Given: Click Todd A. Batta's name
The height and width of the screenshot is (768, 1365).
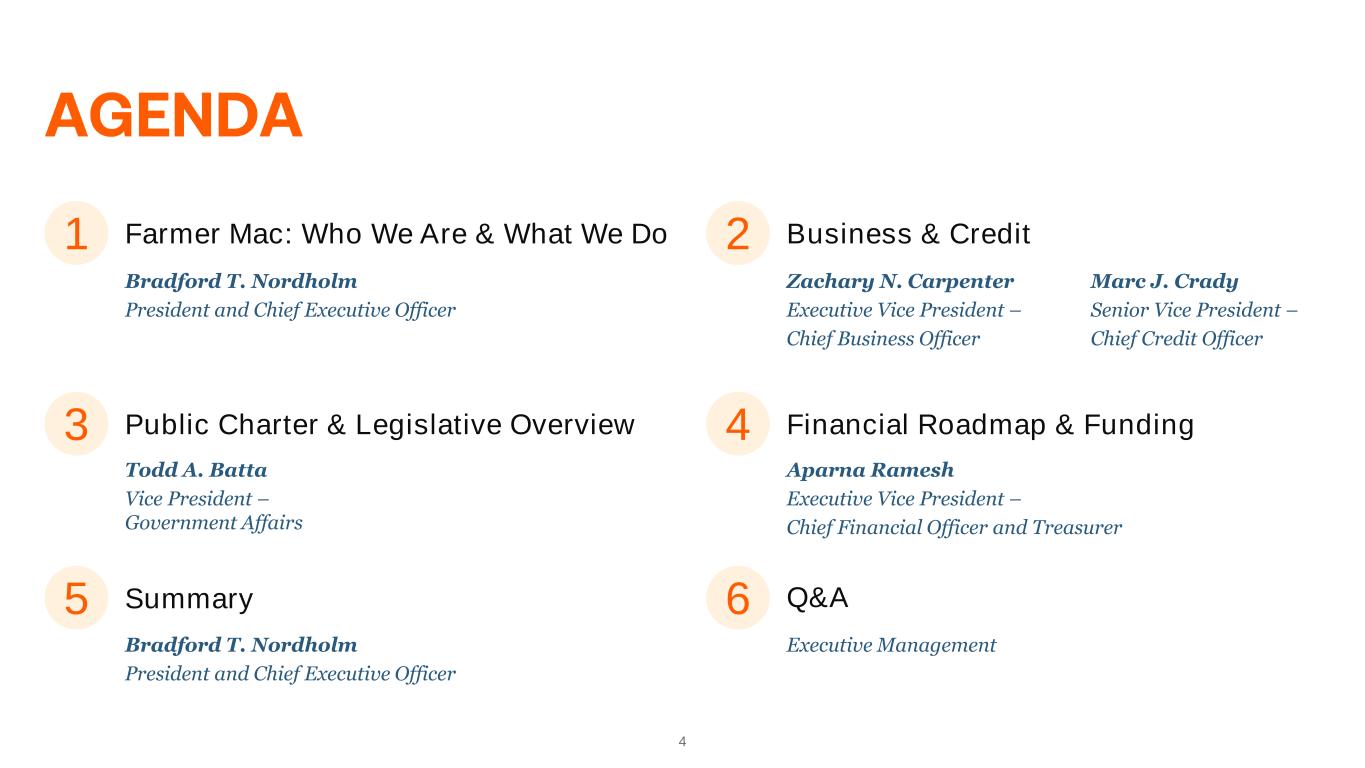Looking at the screenshot, I should tap(196, 470).
